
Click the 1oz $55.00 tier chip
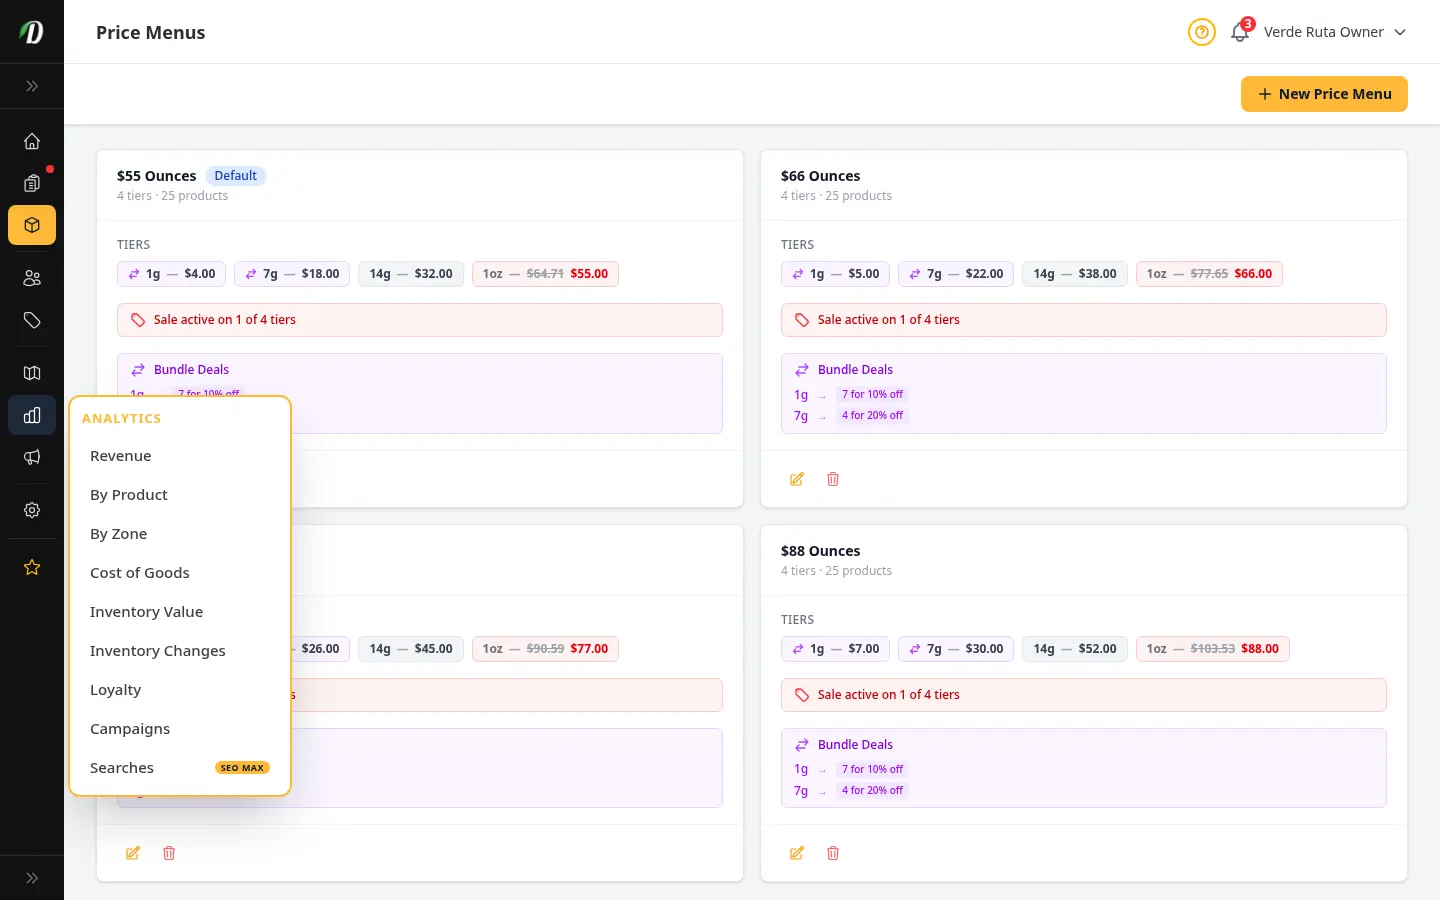pyautogui.click(x=545, y=274)
